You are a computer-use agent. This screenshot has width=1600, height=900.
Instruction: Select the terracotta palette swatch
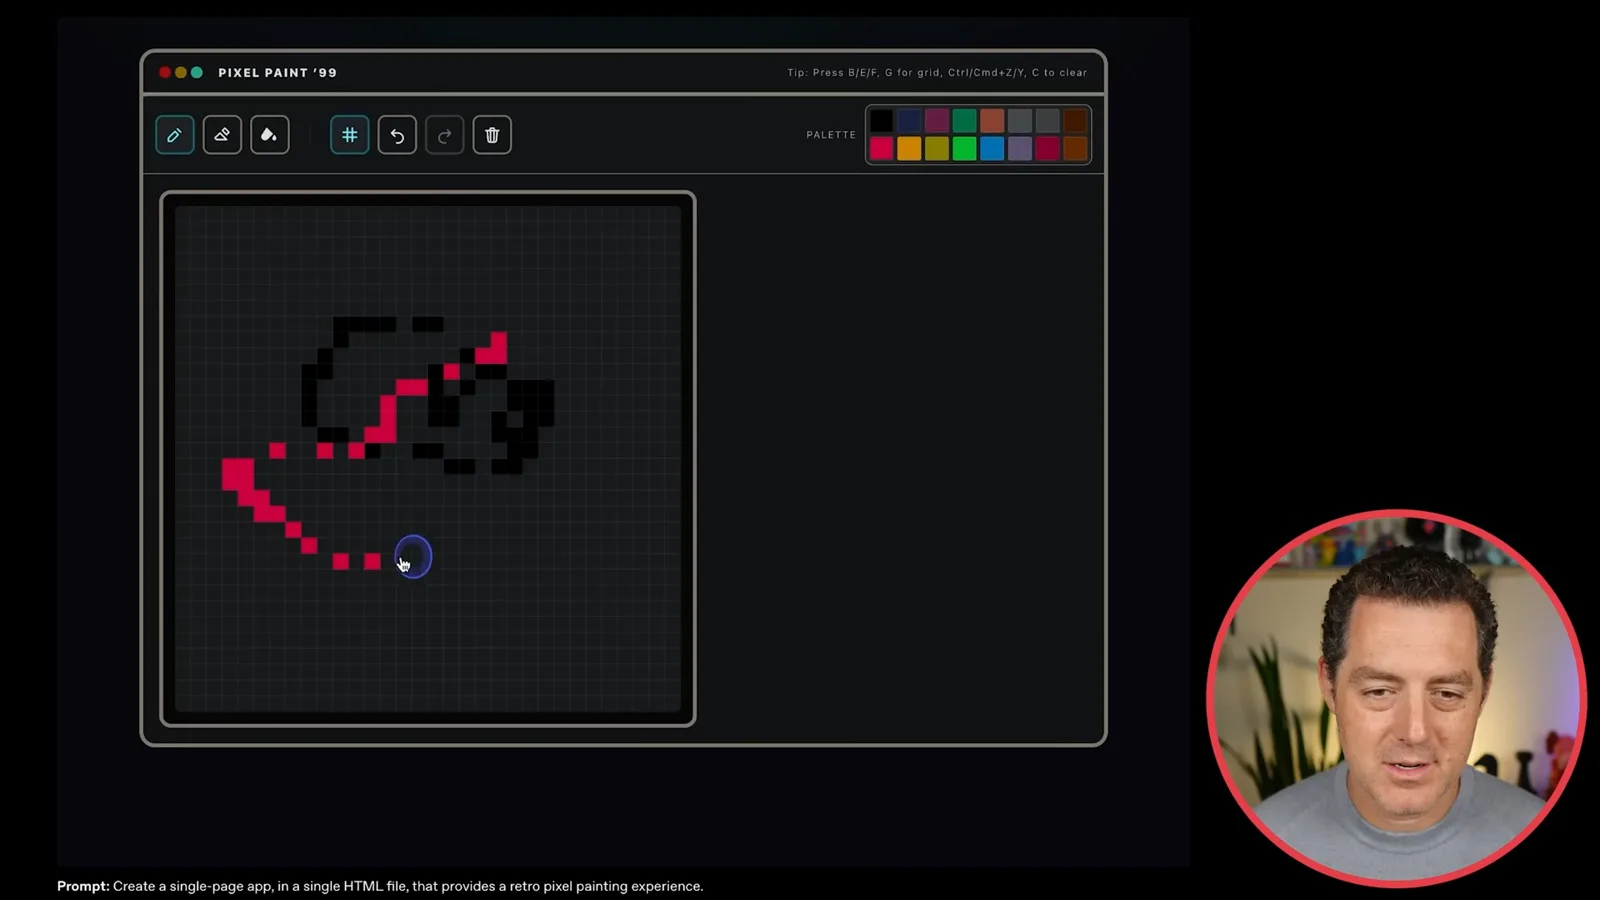[992, 121]
